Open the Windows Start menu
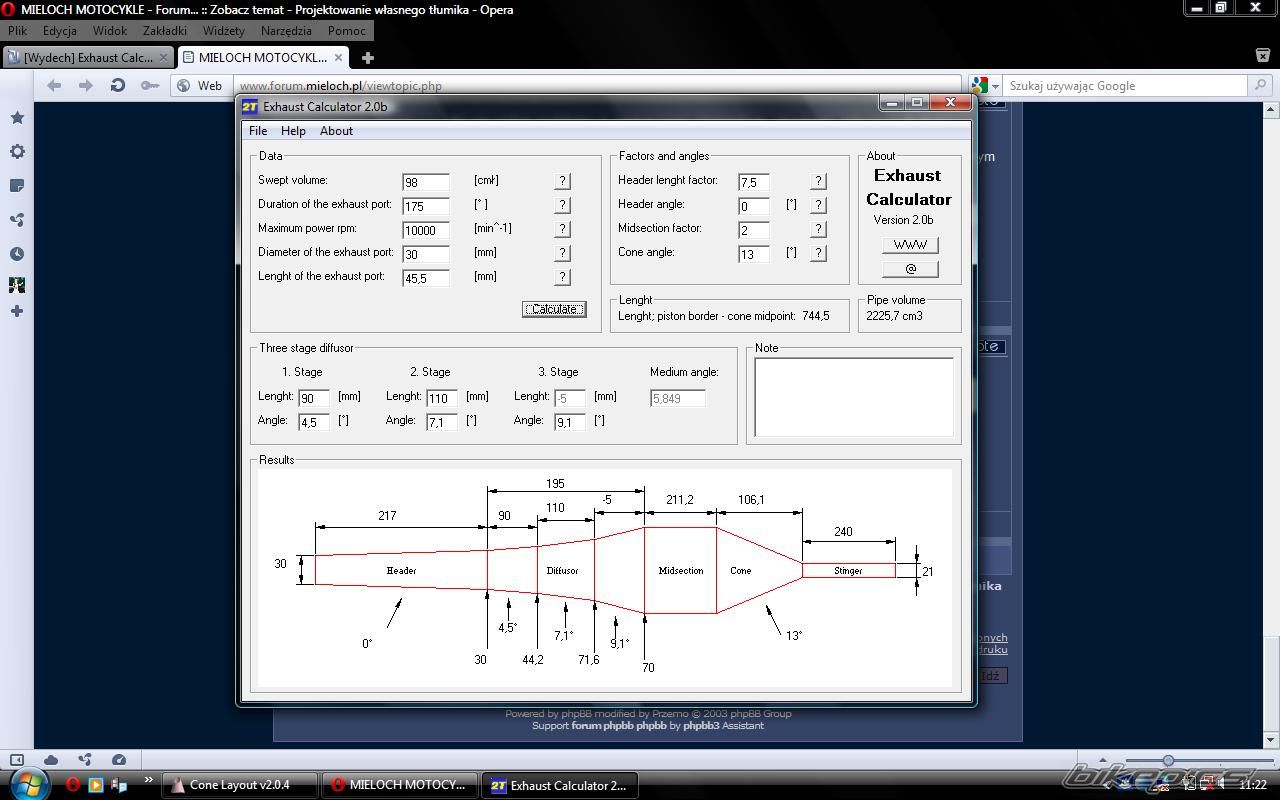This screenshot has width=1280, height=800. click(x=27, y=784)
